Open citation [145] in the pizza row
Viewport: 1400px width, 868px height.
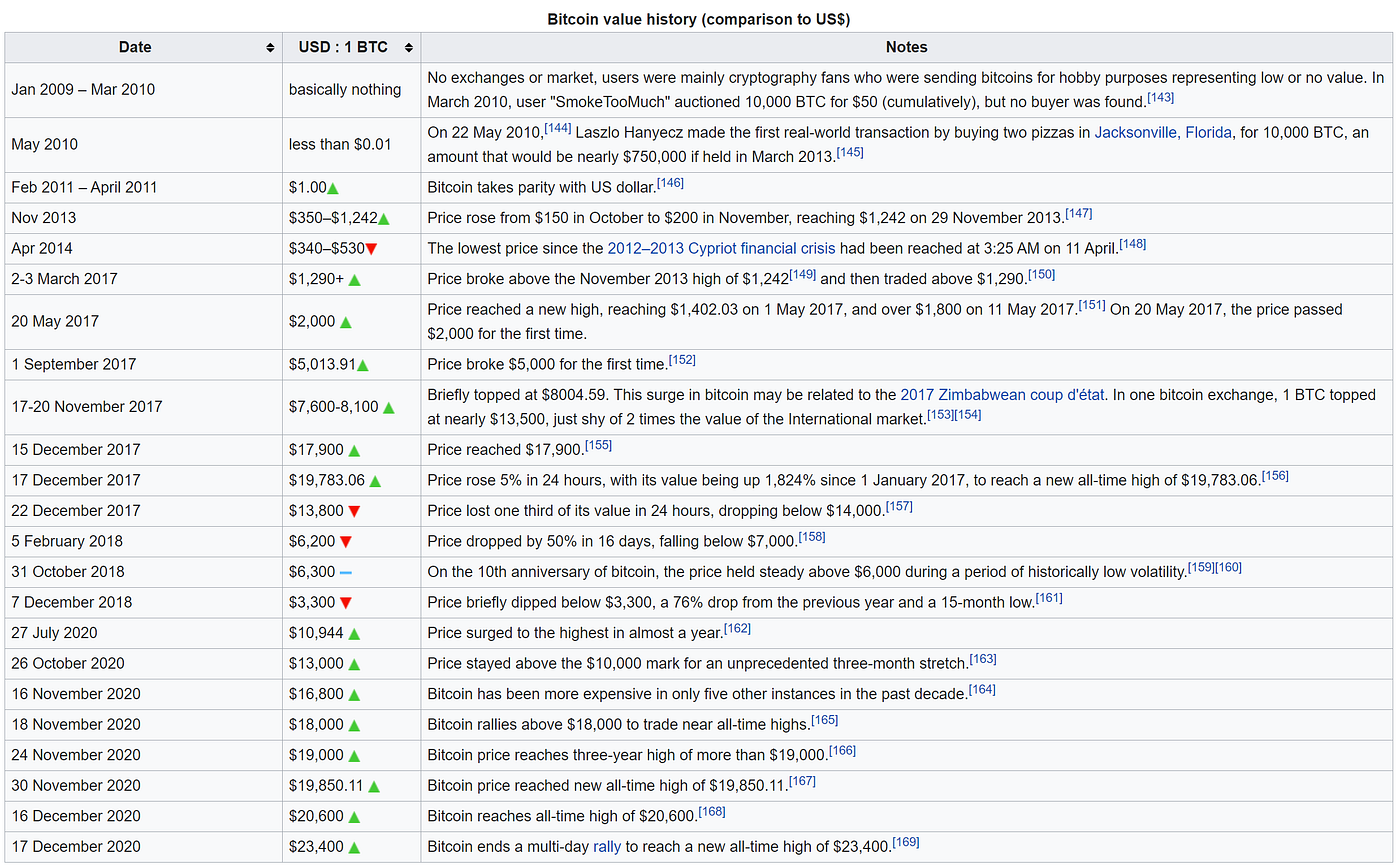click(849, 152)
